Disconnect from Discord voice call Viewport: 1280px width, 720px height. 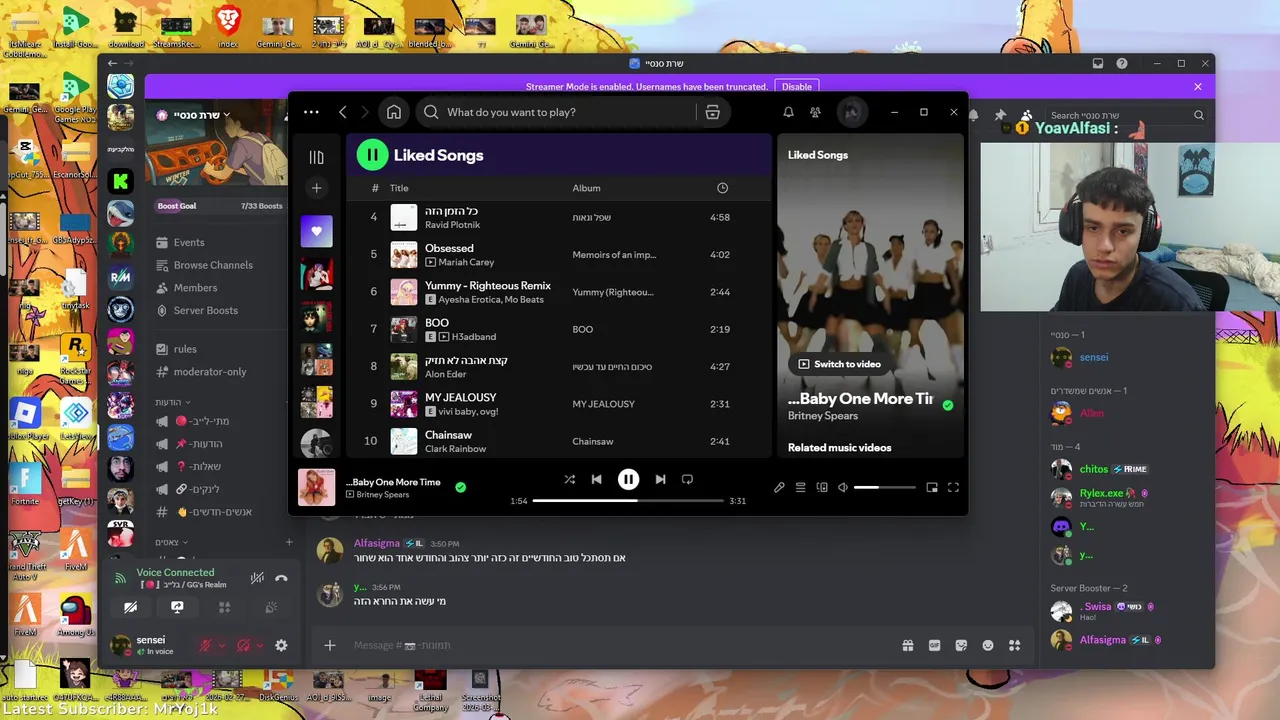point(281,578)
